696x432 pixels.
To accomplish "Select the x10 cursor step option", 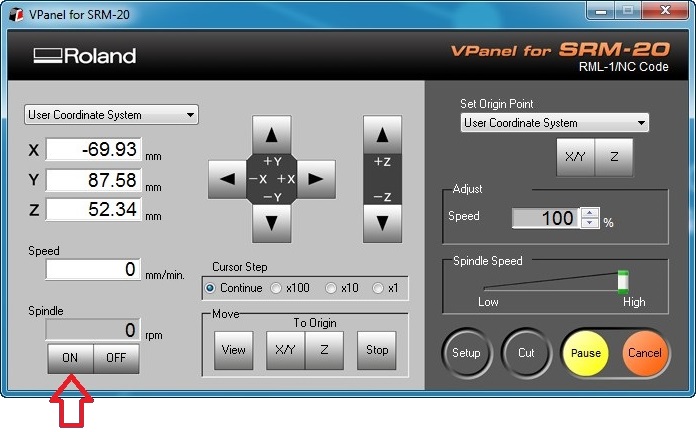I will coord(342,288).
